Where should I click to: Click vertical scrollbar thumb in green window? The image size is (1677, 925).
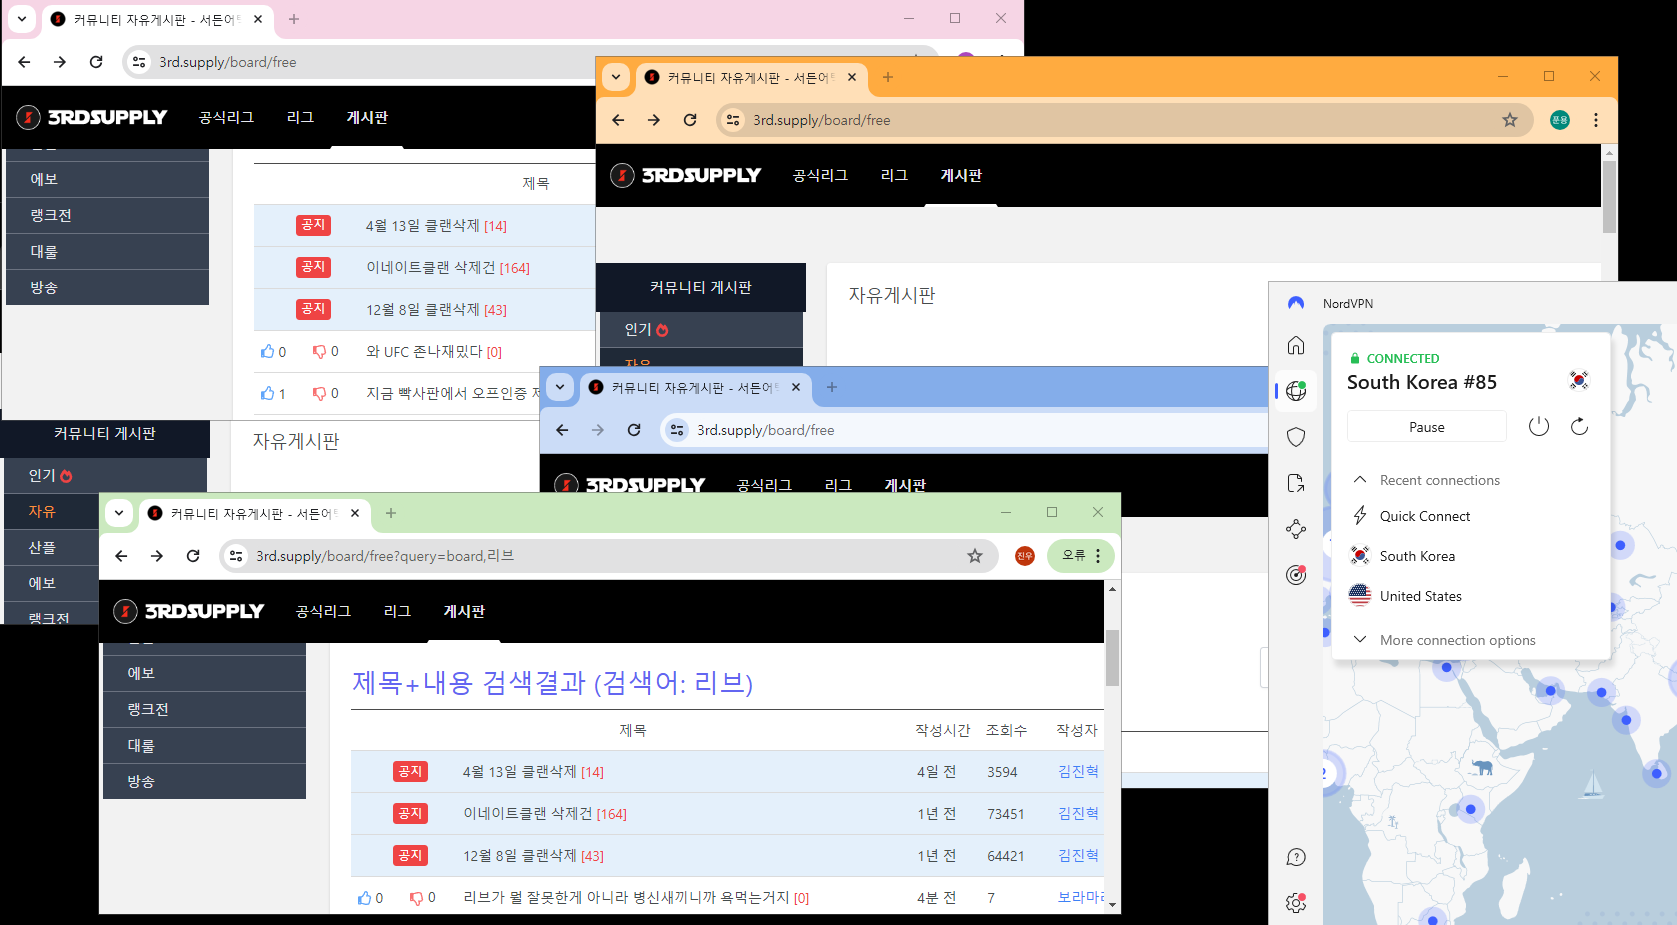tap(1112, 657)
